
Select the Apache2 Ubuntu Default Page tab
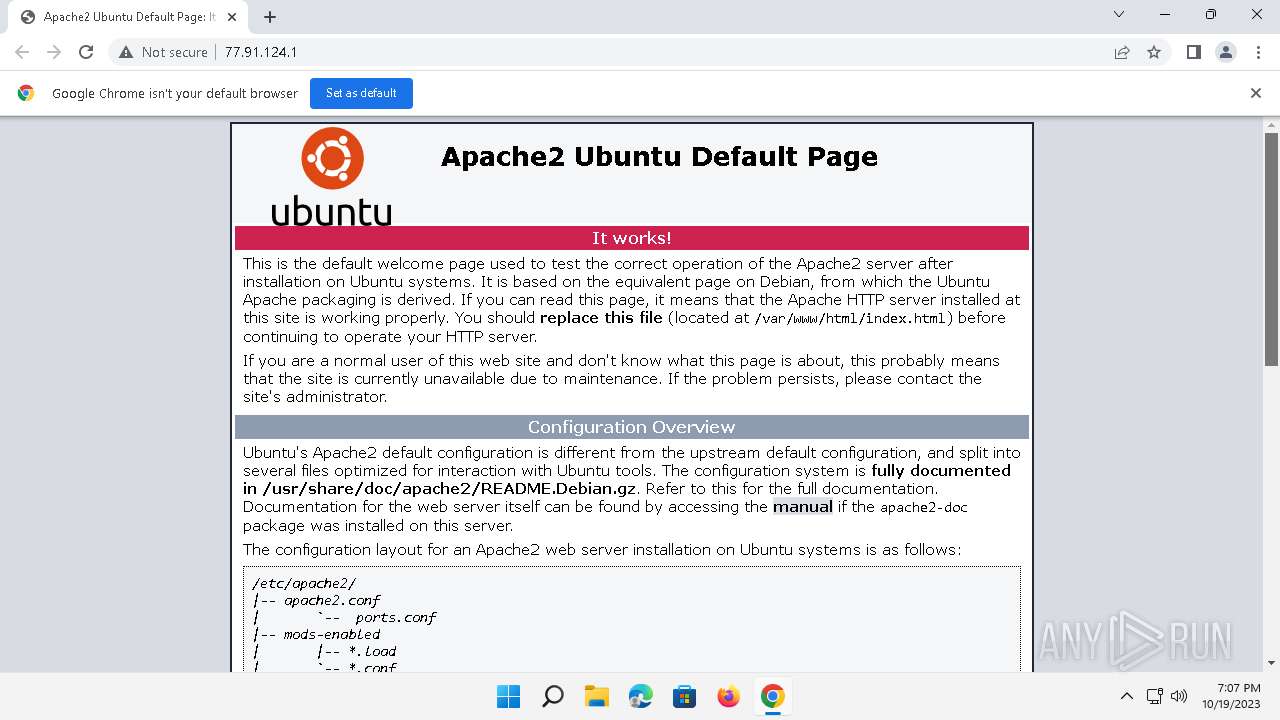128,17
